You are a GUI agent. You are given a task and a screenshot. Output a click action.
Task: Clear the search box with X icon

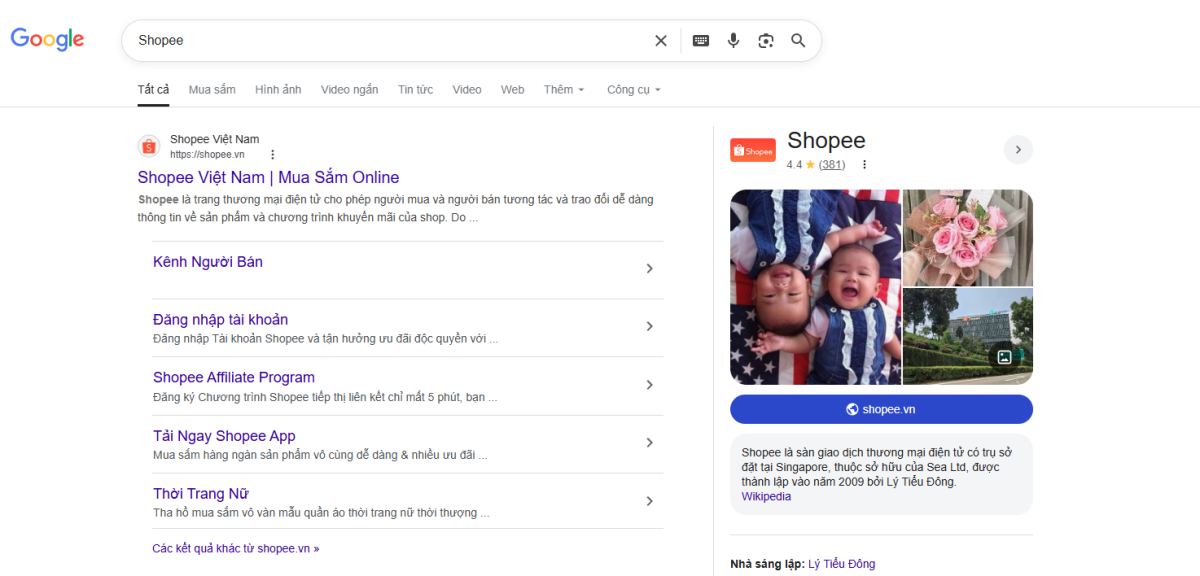660,41
